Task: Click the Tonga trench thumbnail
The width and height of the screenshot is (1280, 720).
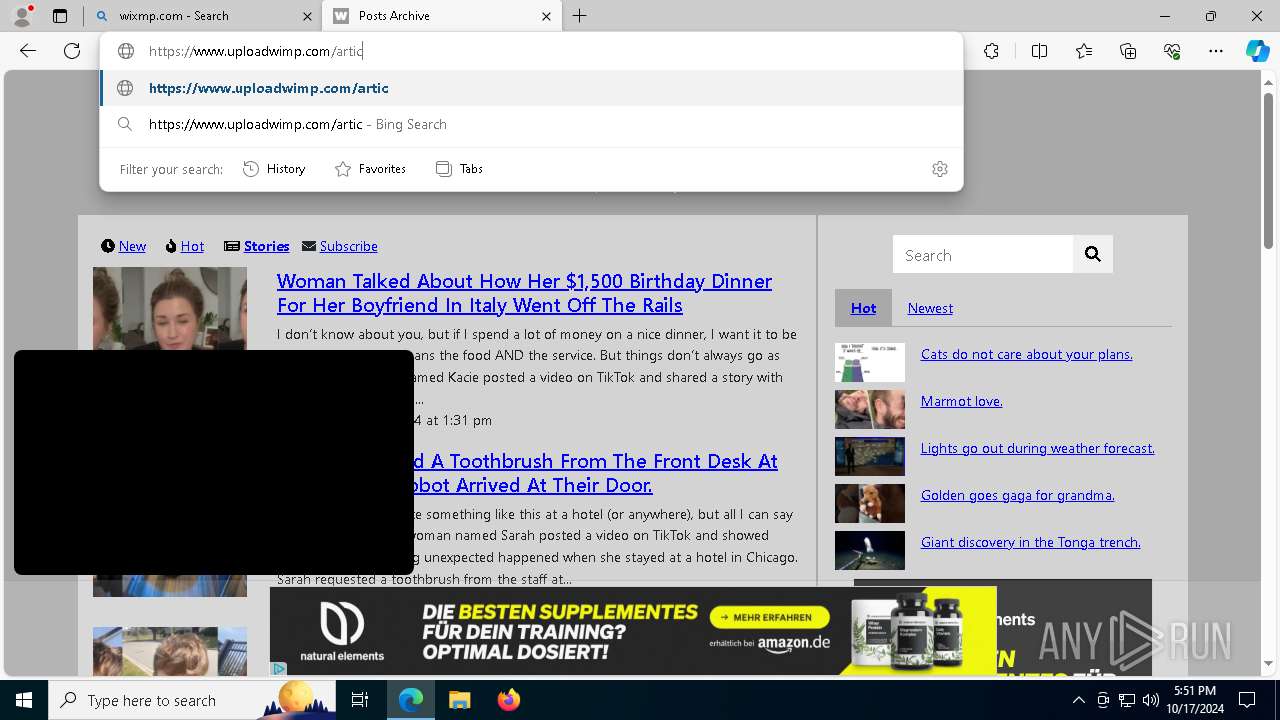Action: click(x=870, y=551)
